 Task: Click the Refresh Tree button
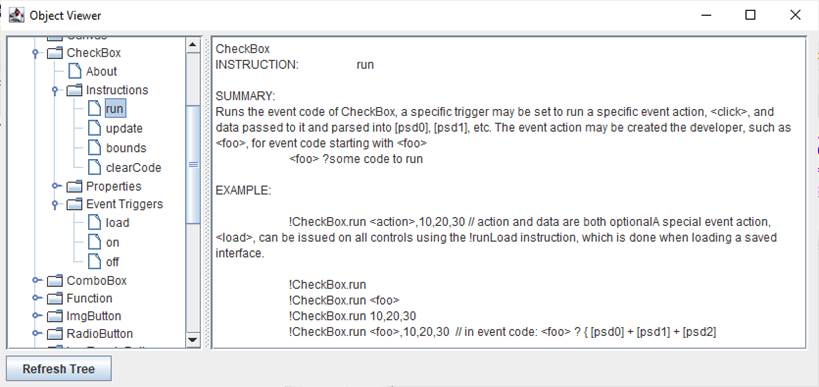(58, 369)
